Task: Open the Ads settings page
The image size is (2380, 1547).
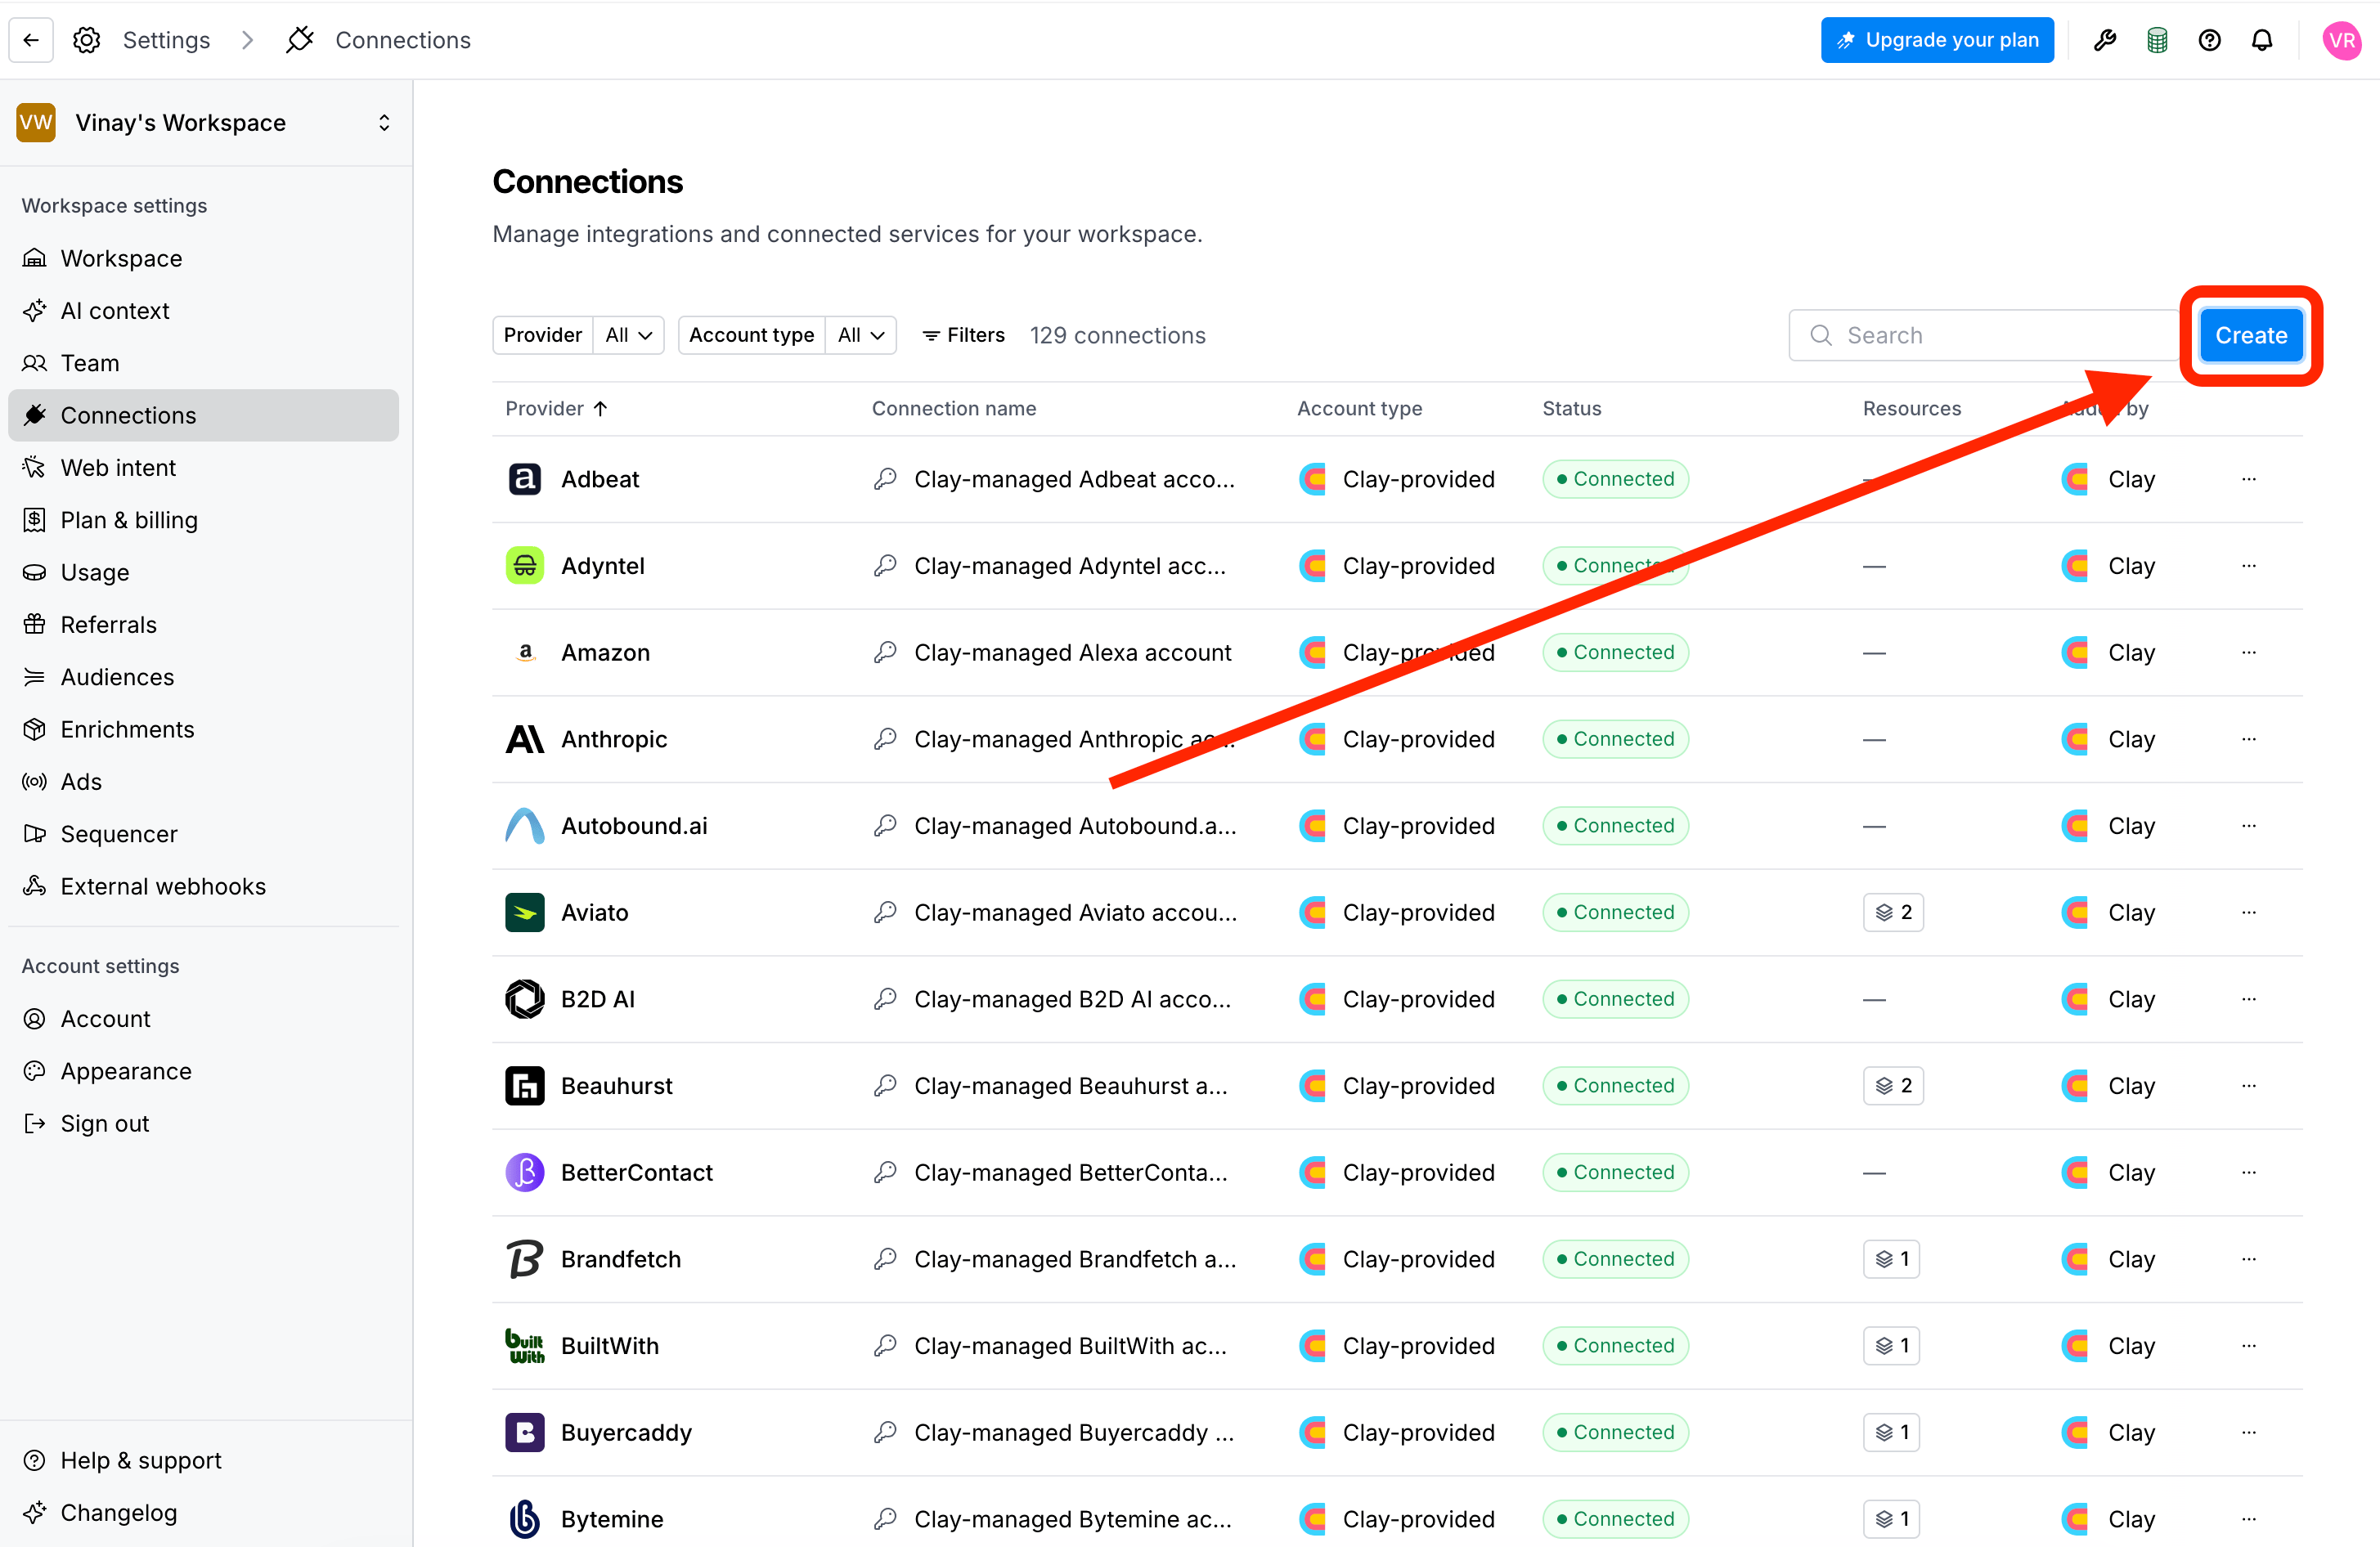Action: pos(204,782)
